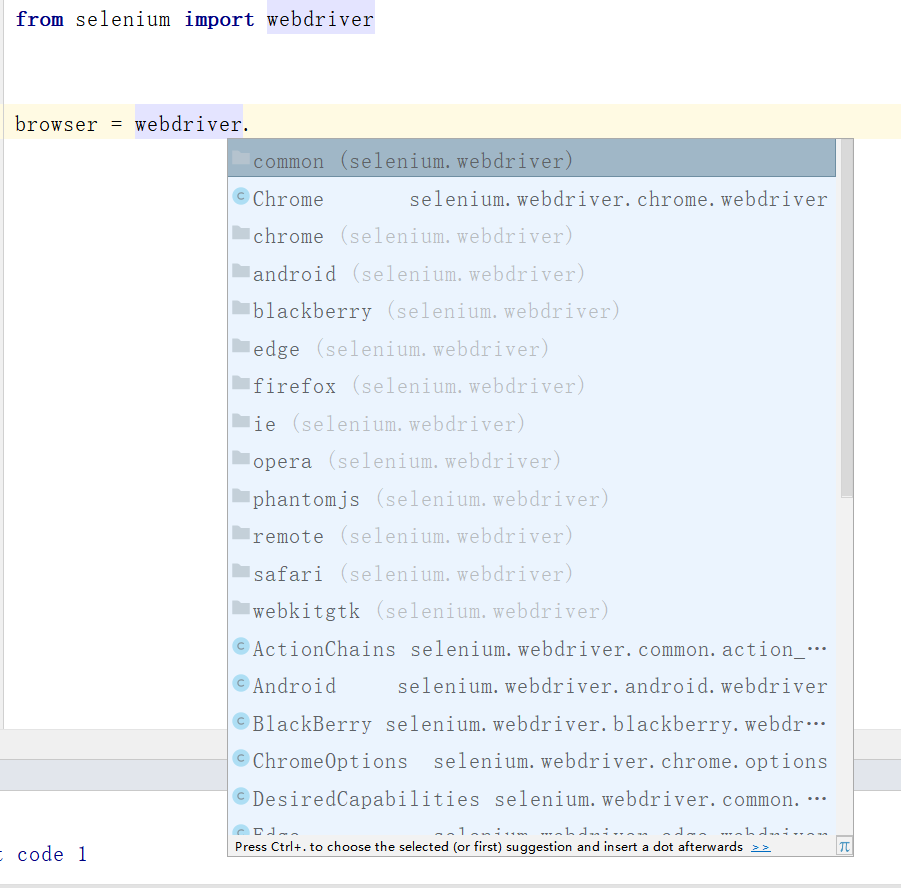The width and height of the screenshot is (901, 888).
Task: Open the '>>' hint link
Action: [x=761, y=847]
